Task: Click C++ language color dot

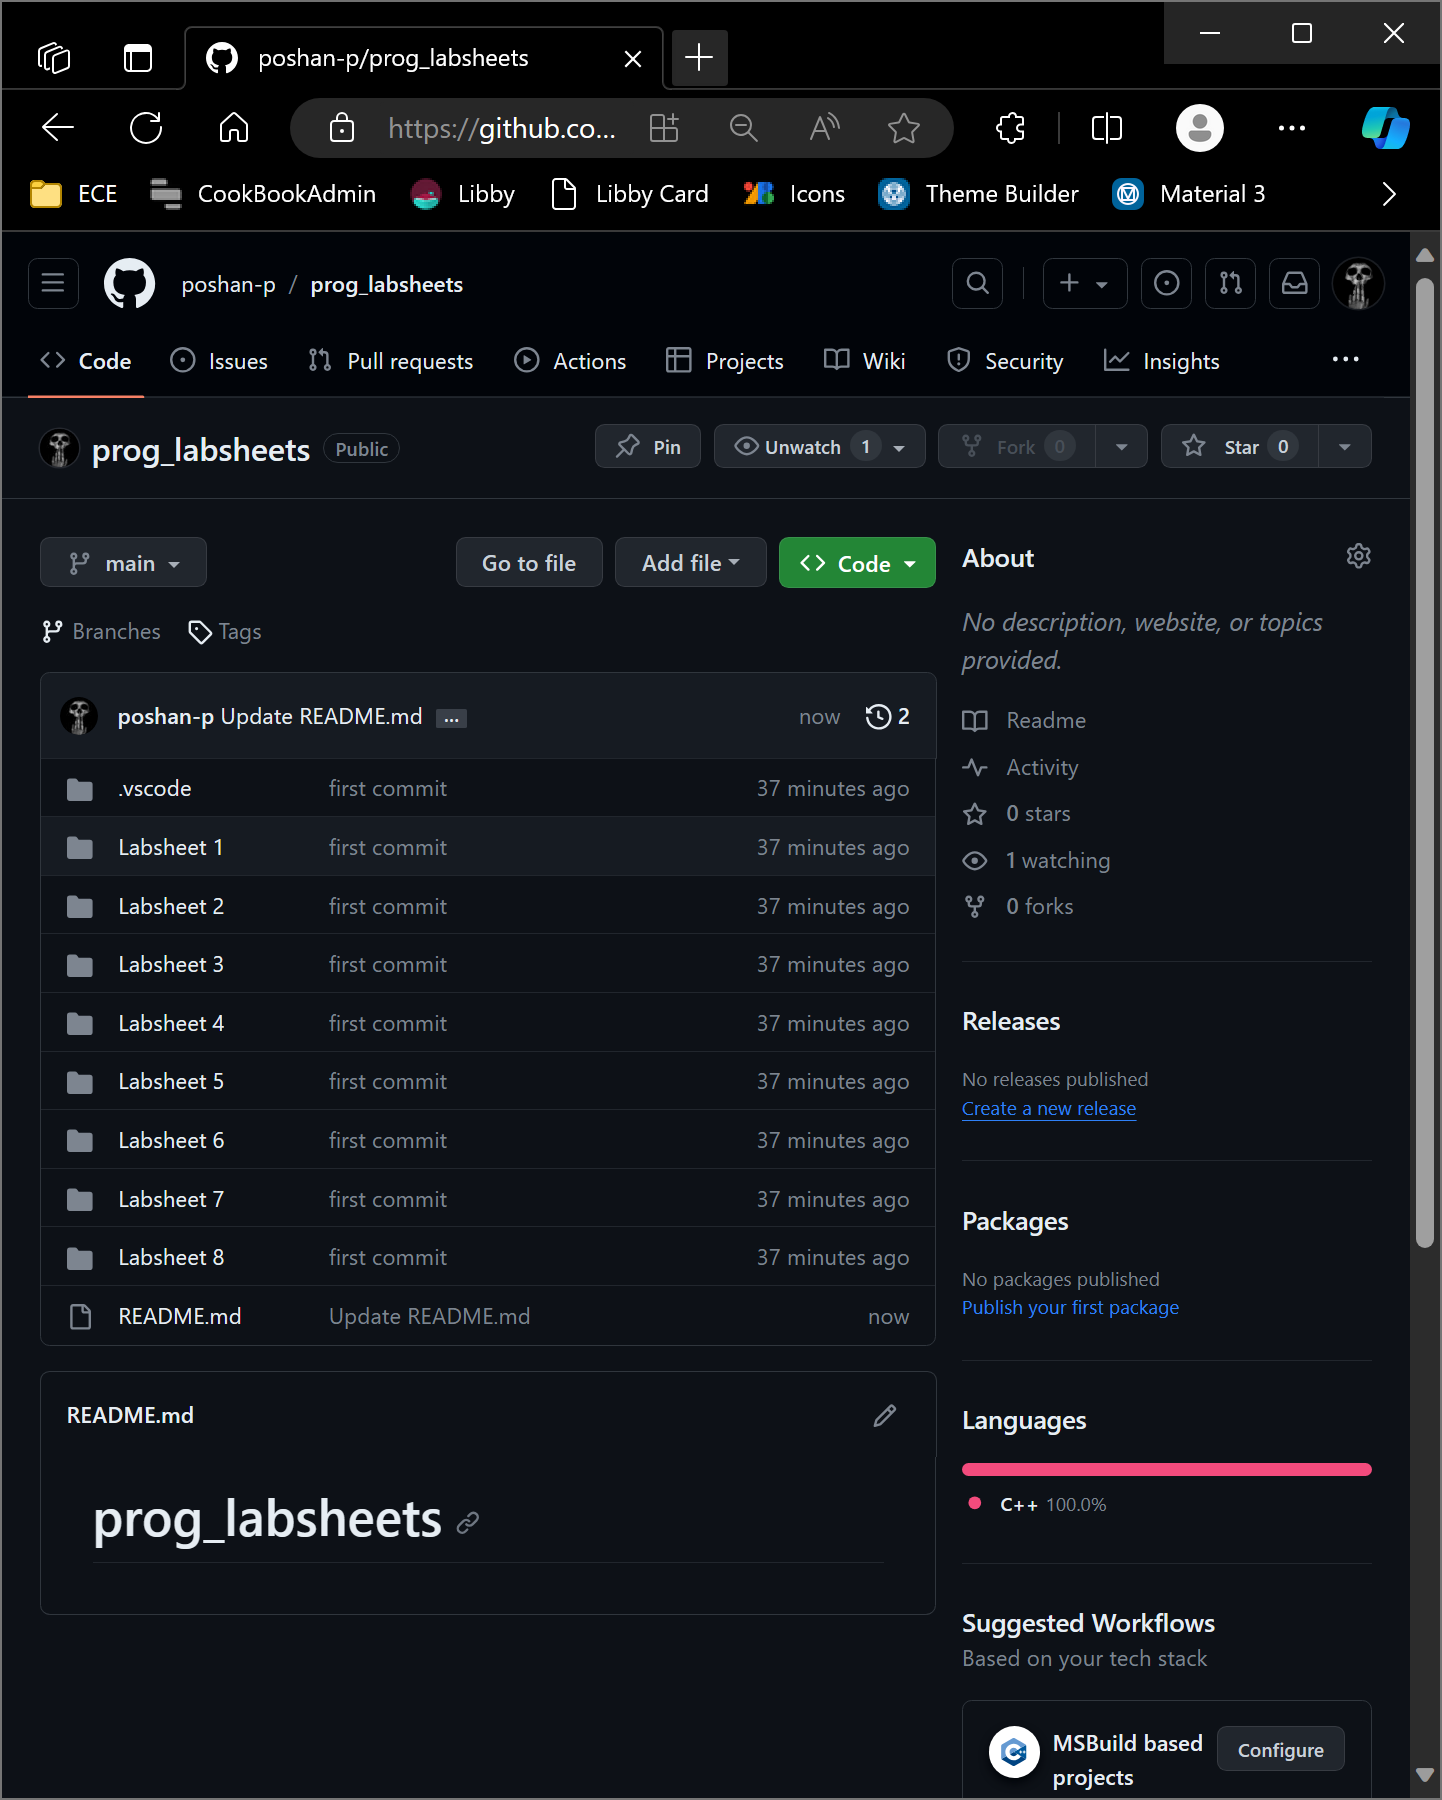Action: 975,1503
